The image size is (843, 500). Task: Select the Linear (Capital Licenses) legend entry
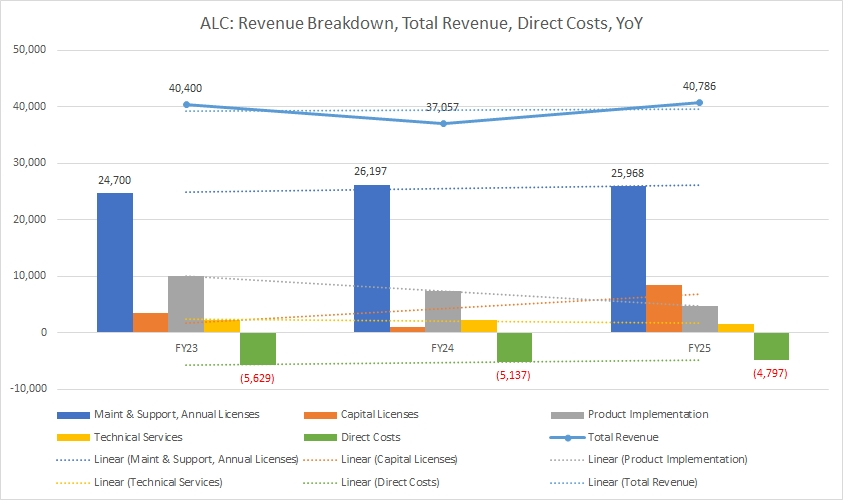click(x=399, y=458)
